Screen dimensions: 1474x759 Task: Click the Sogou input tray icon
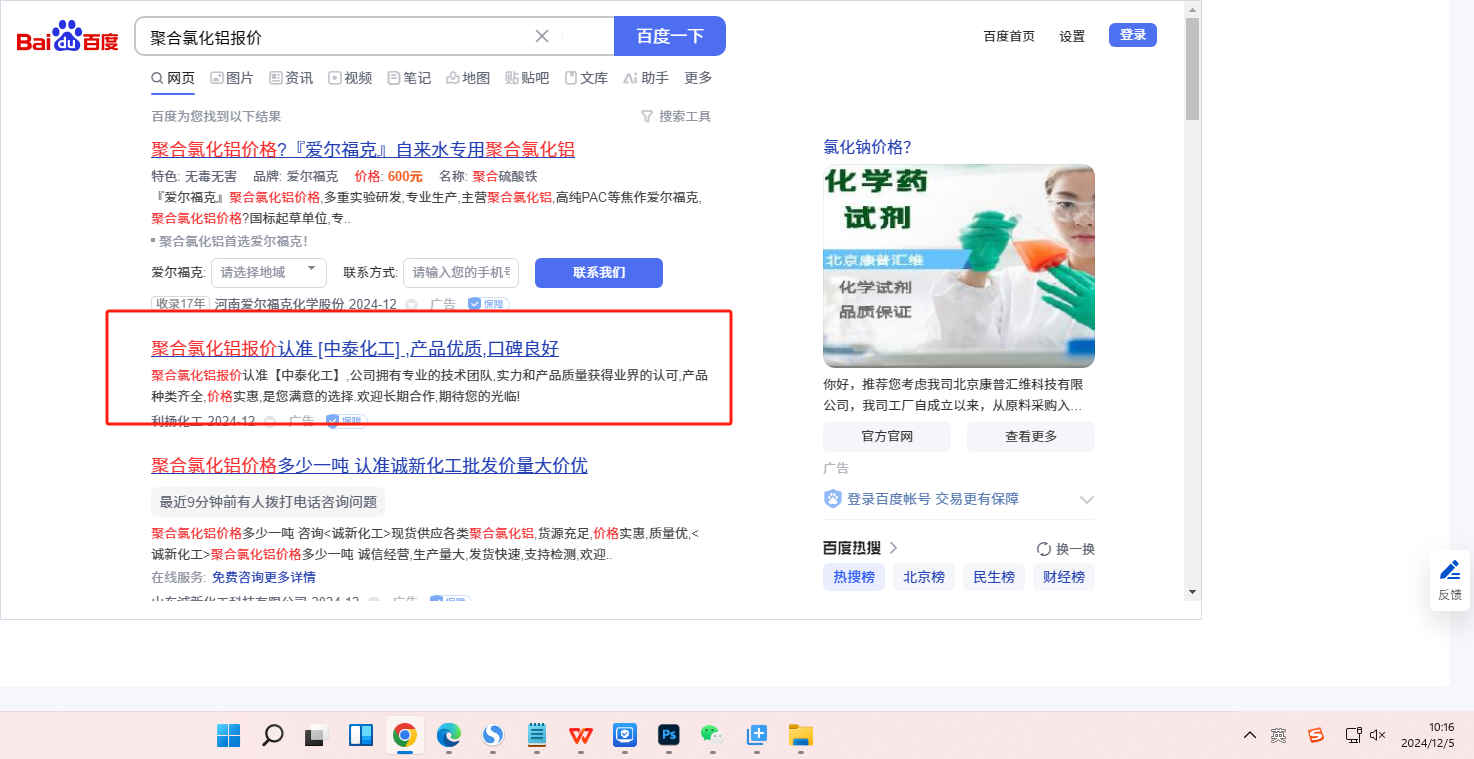pos(1316,736)
